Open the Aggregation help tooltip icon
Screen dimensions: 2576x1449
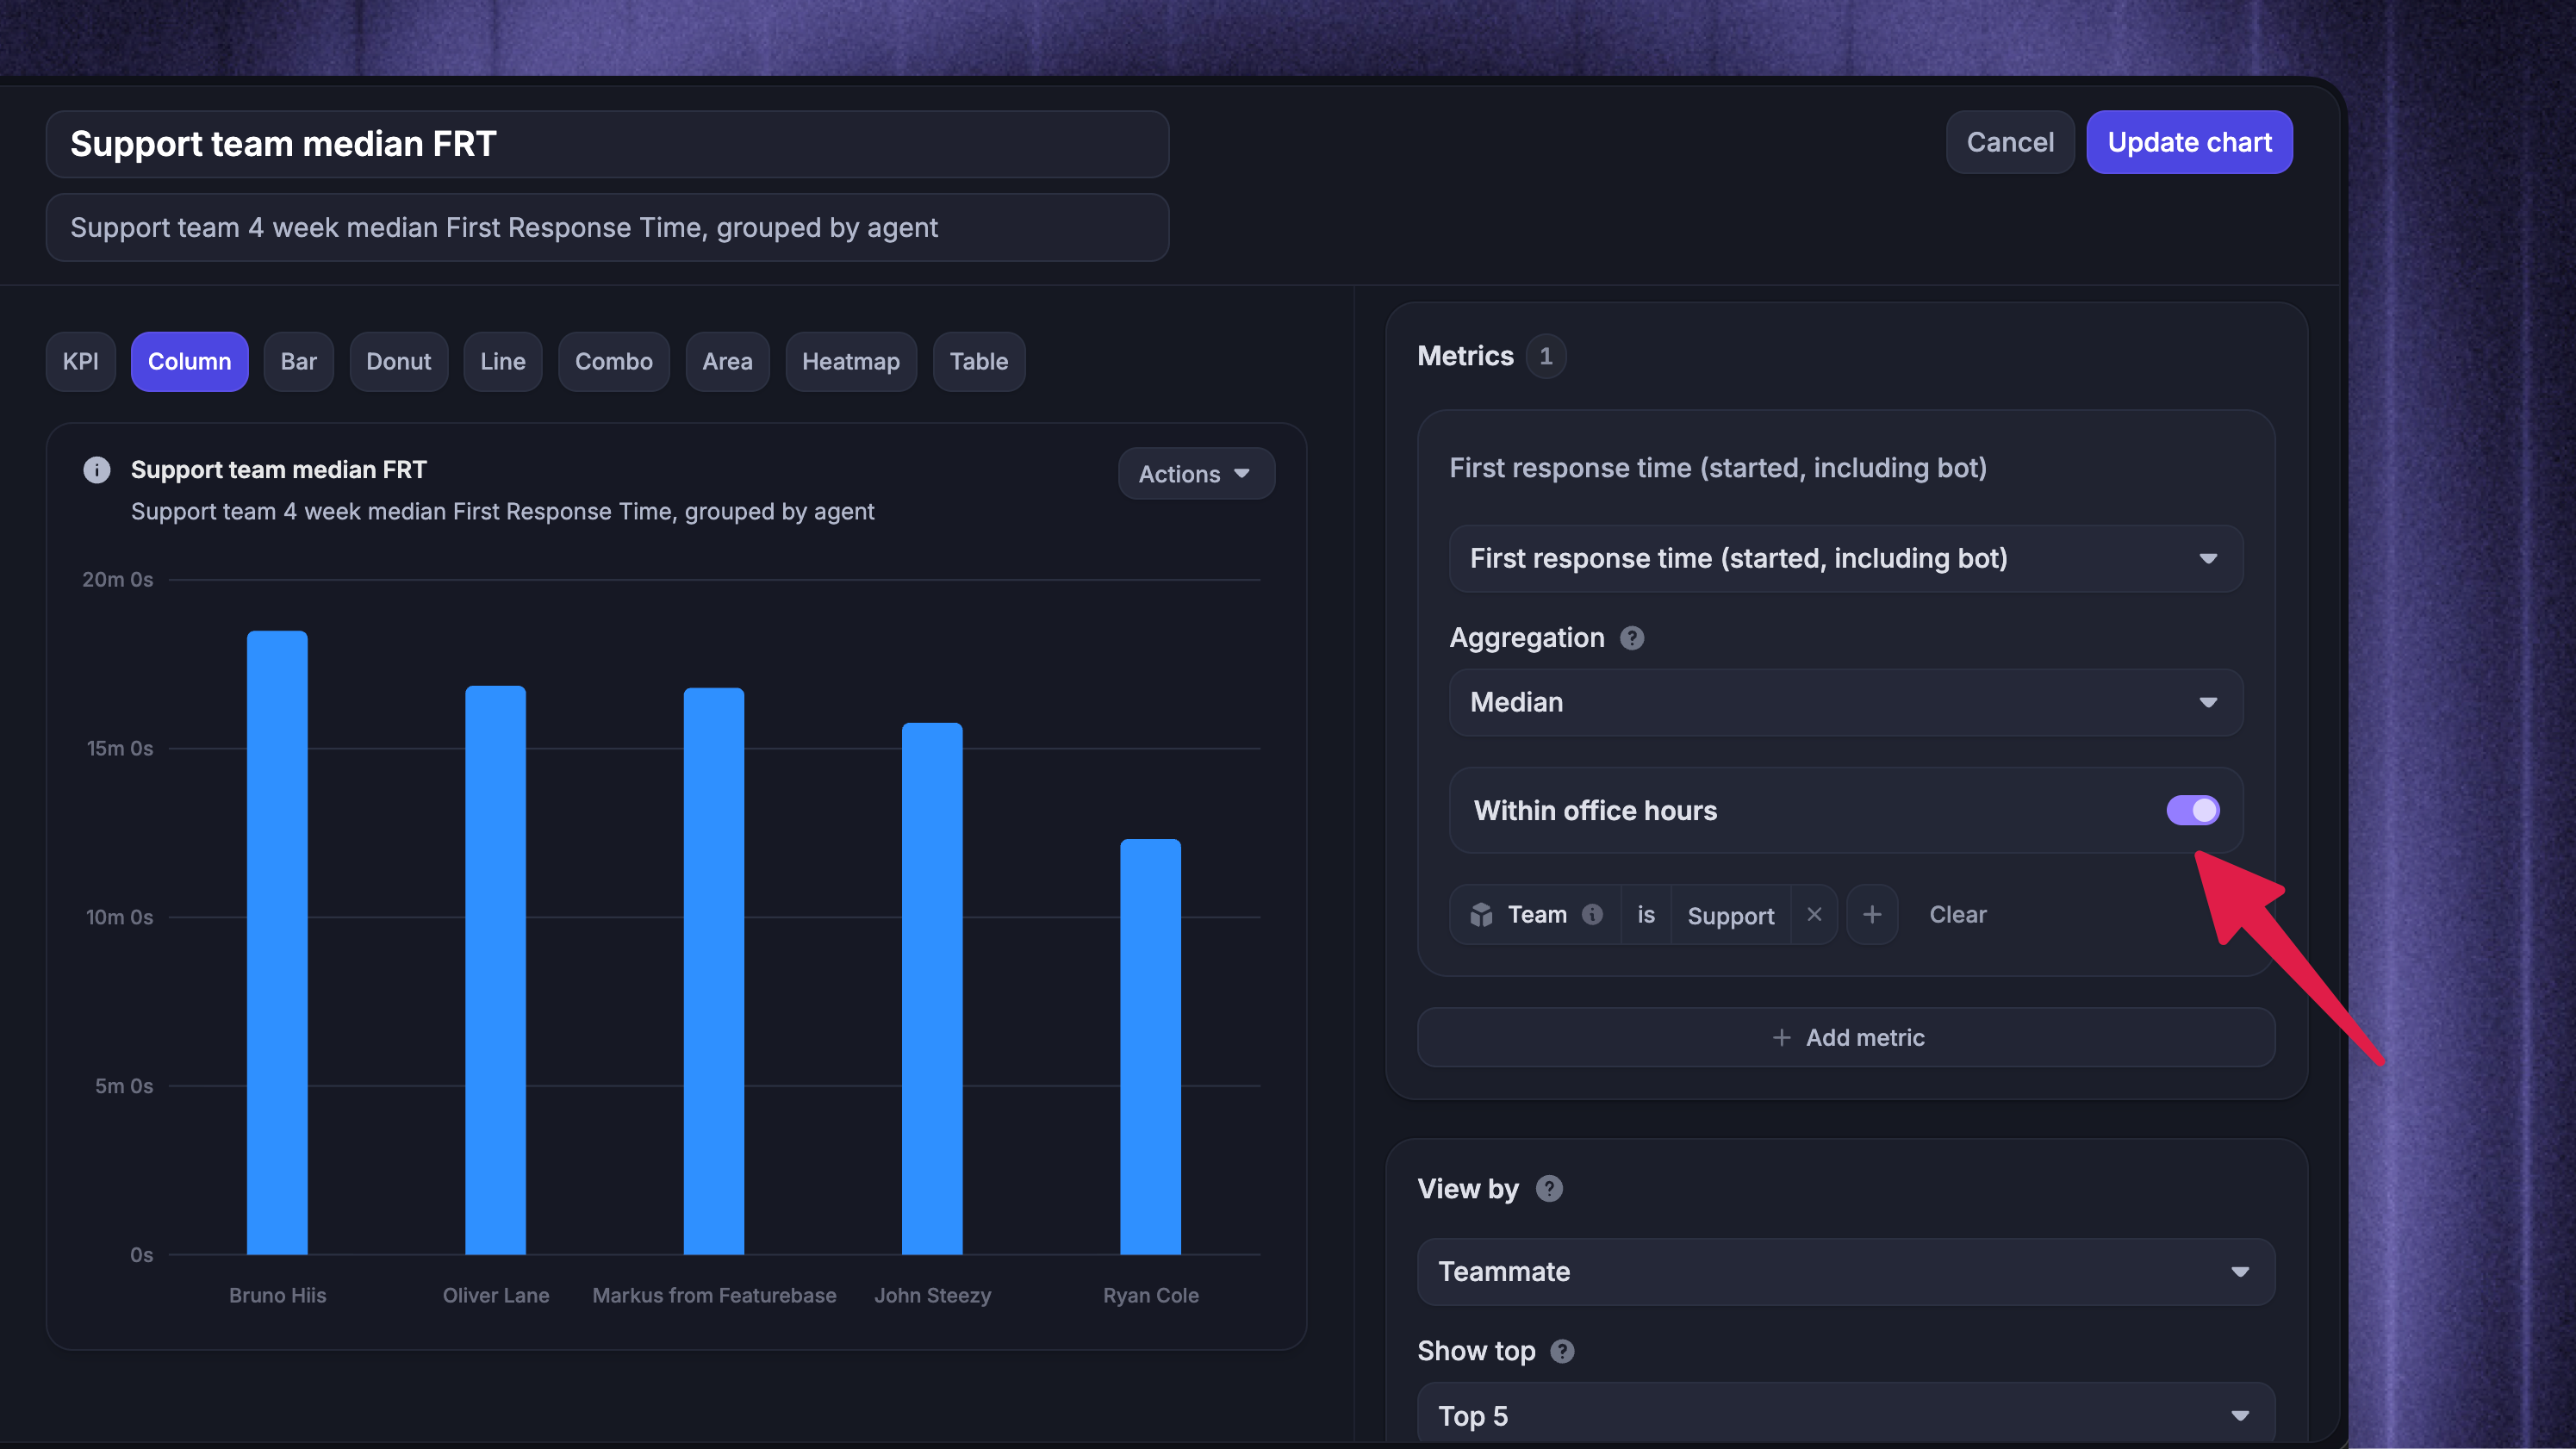[x=1632, y=638]
